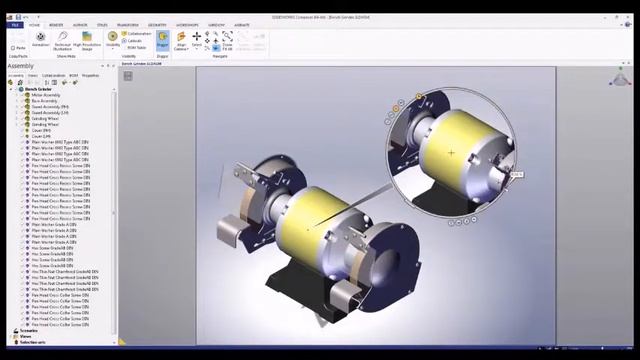The image size is (640, 360).
Task: Toggle visibility checkbox for Guard Assembly (LH)
Action: (x=23, y=113)
